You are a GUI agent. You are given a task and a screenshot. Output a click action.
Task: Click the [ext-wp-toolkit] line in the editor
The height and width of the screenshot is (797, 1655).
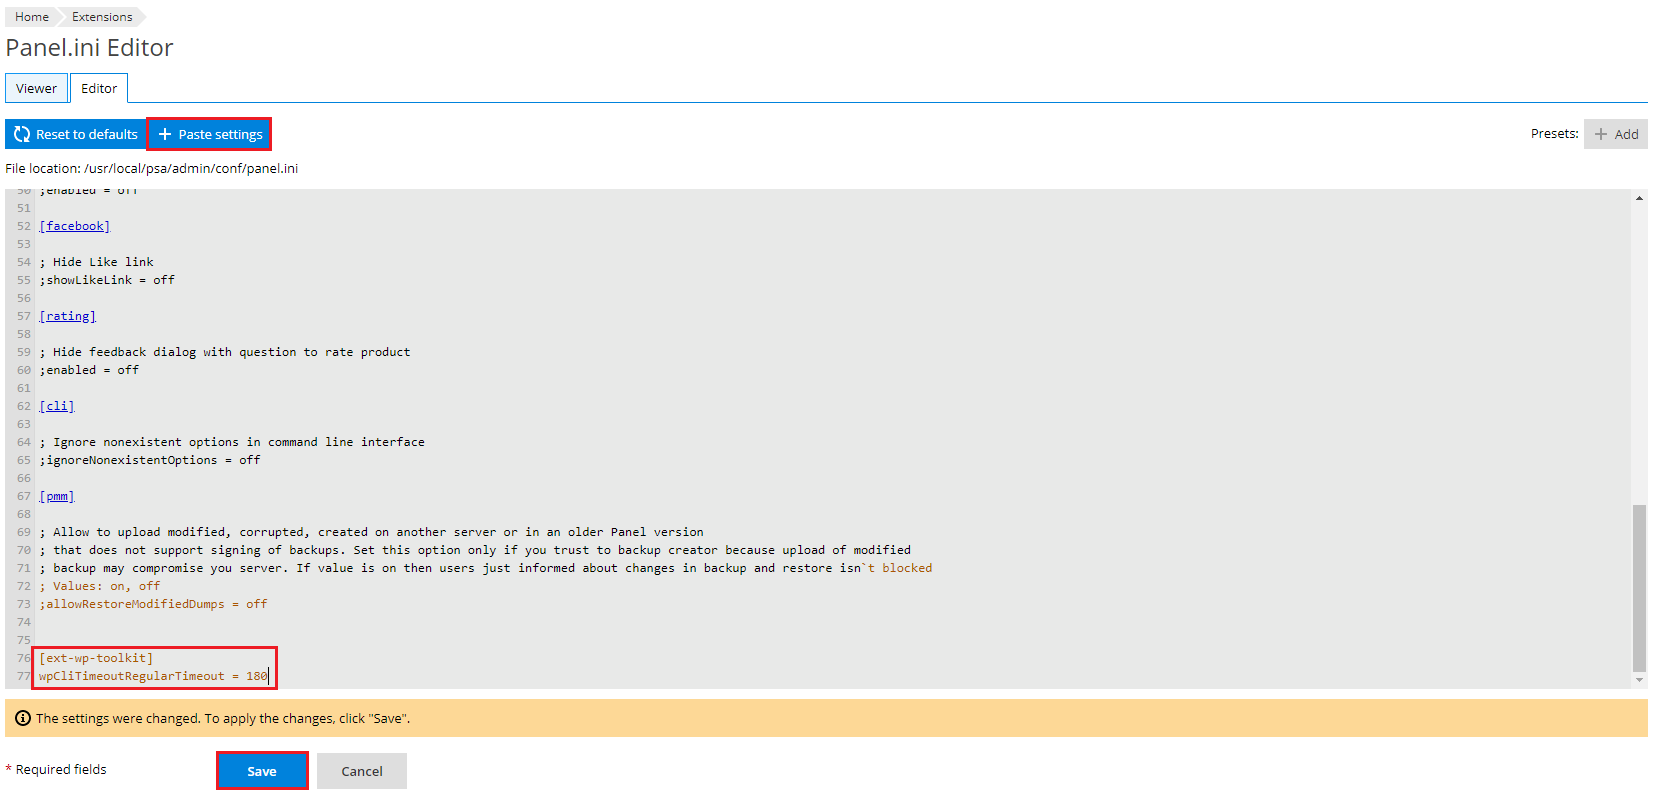[x=96, y=658]
